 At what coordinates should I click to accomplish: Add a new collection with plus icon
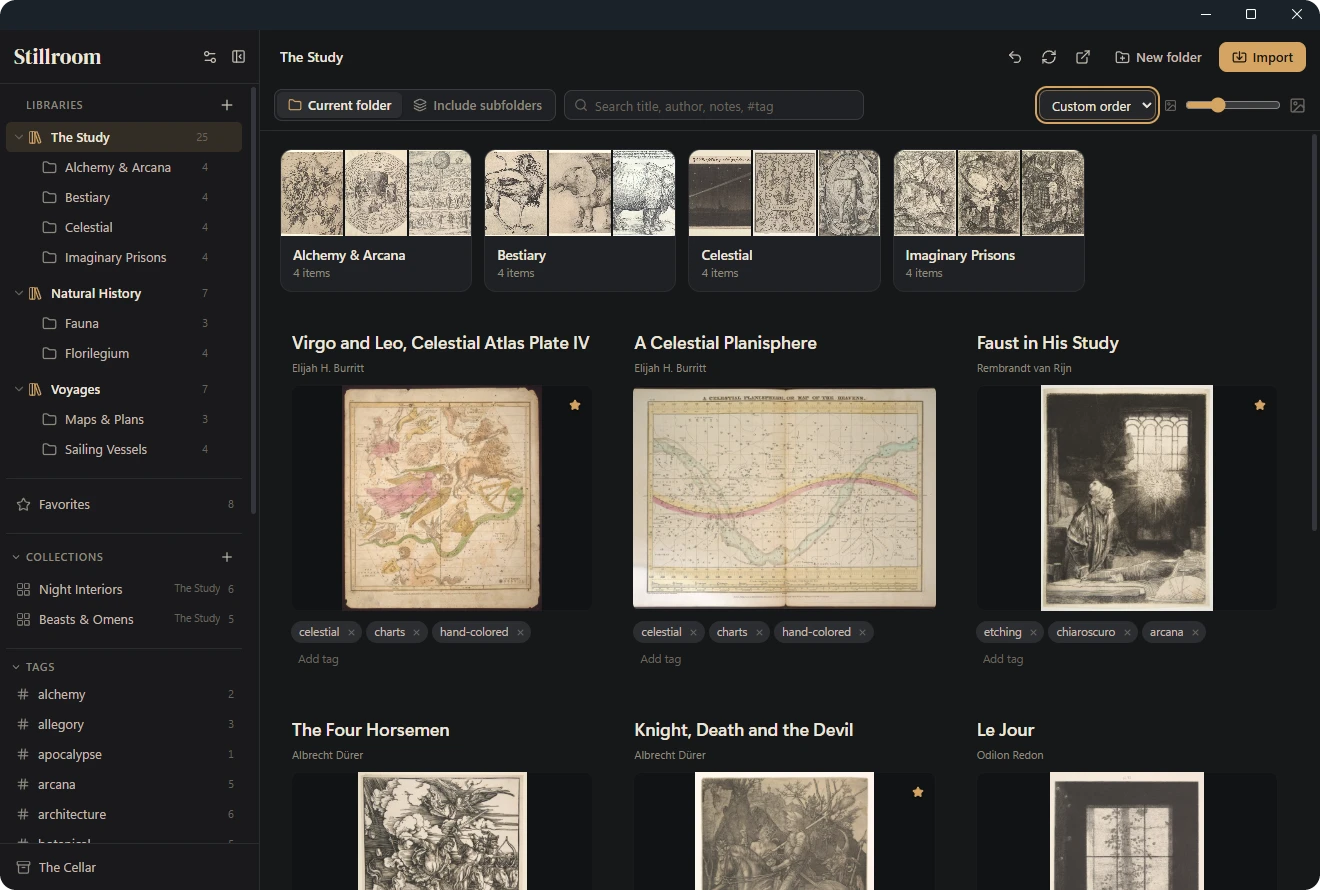(227, 557)
